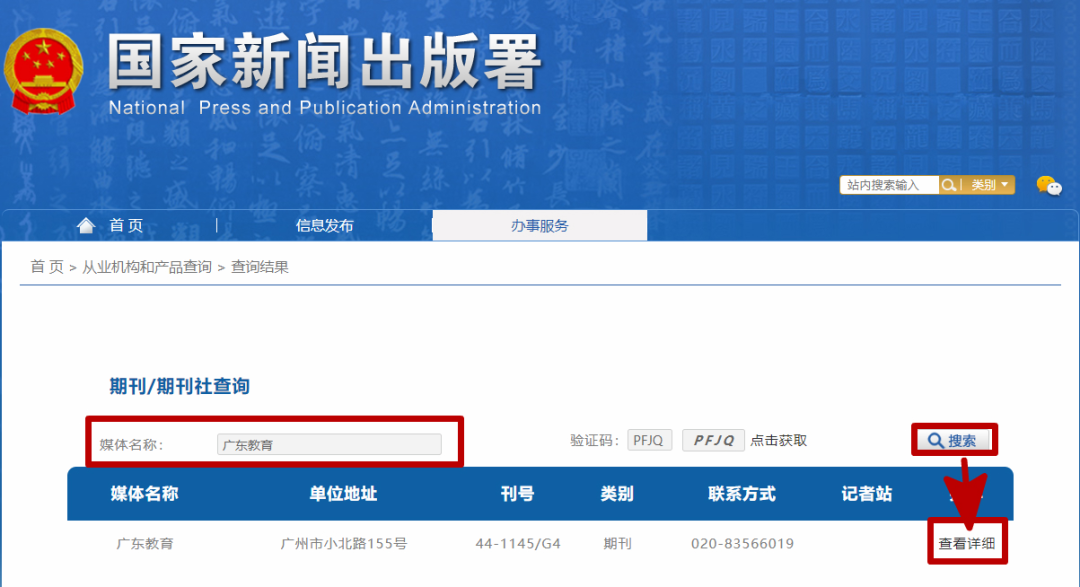Focus the 验证码 input field
1080x587 pixels.
[650, 440]
